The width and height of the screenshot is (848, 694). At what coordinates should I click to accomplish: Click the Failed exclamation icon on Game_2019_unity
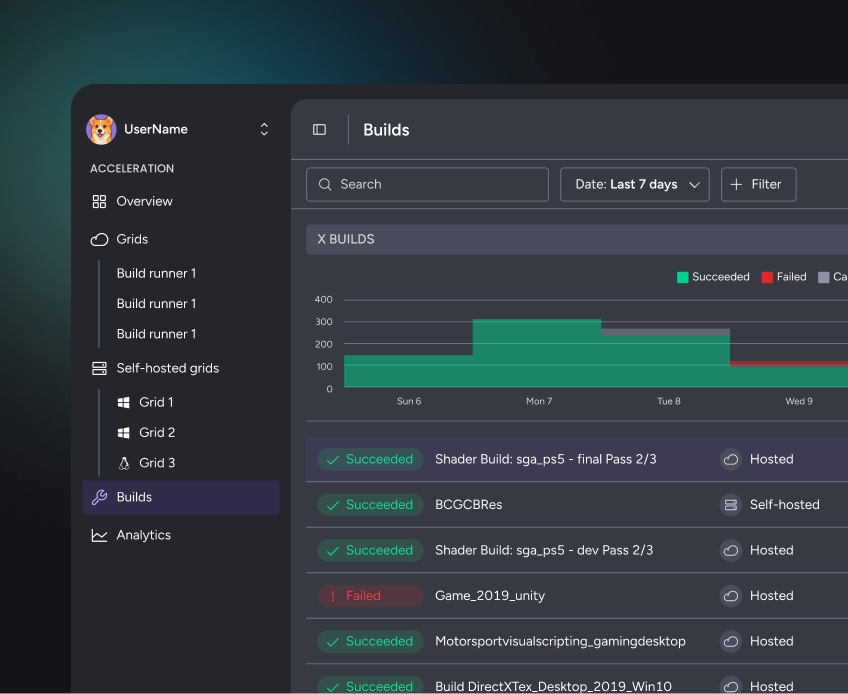click(333, 596)
